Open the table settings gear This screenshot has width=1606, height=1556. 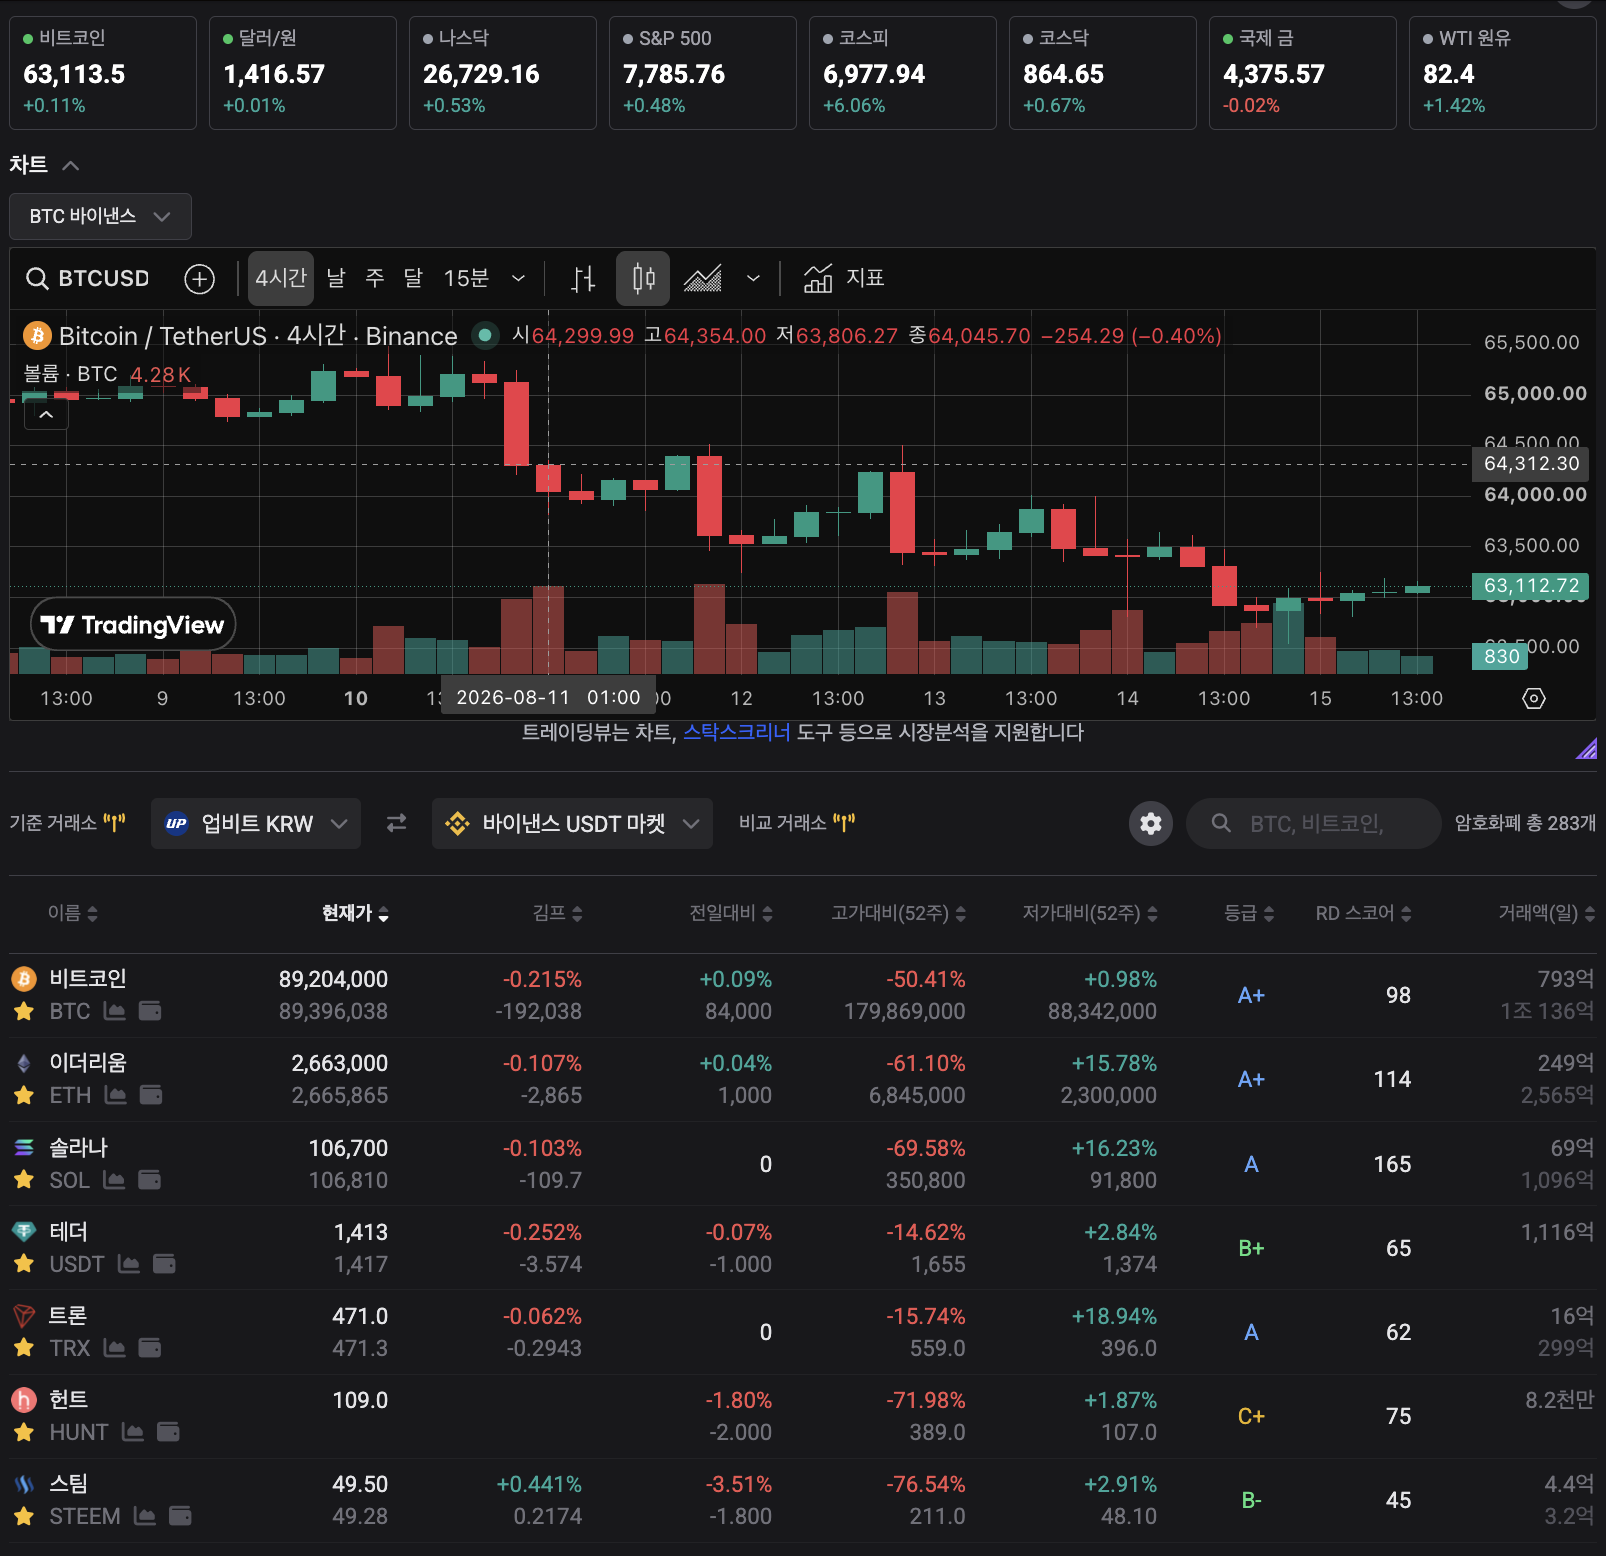1151,823
